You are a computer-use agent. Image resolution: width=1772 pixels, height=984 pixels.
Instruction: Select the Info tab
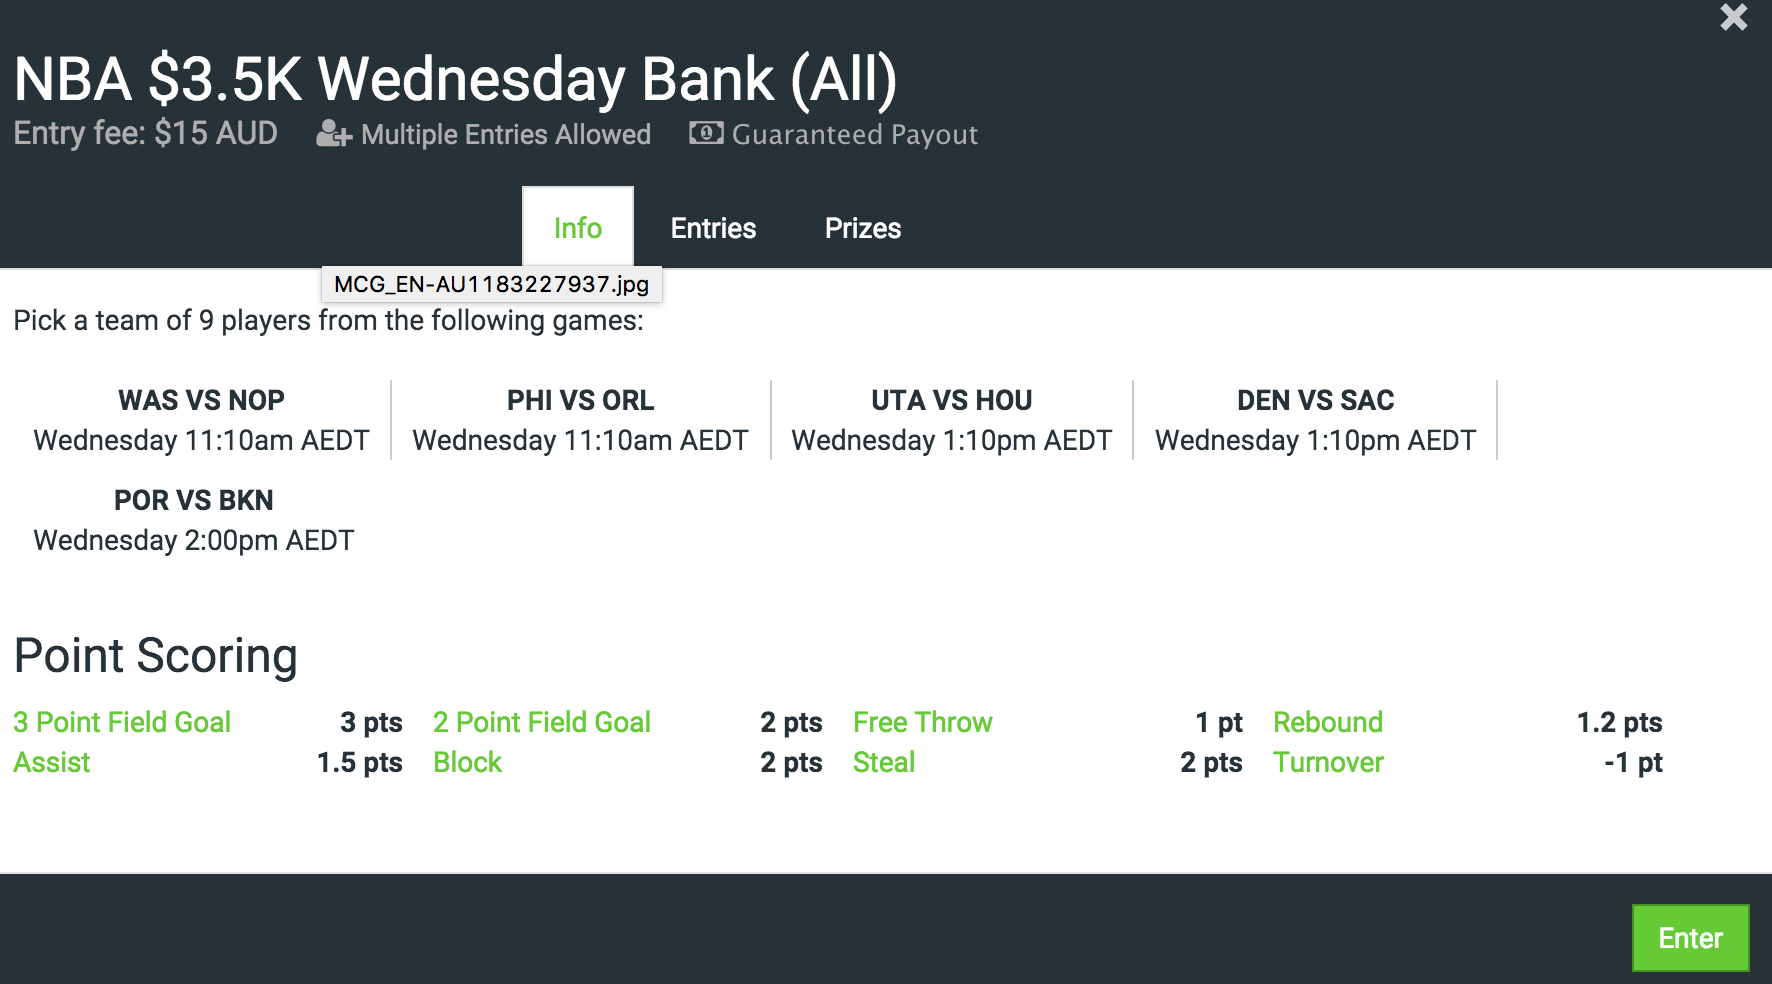(x=578, y=228)
